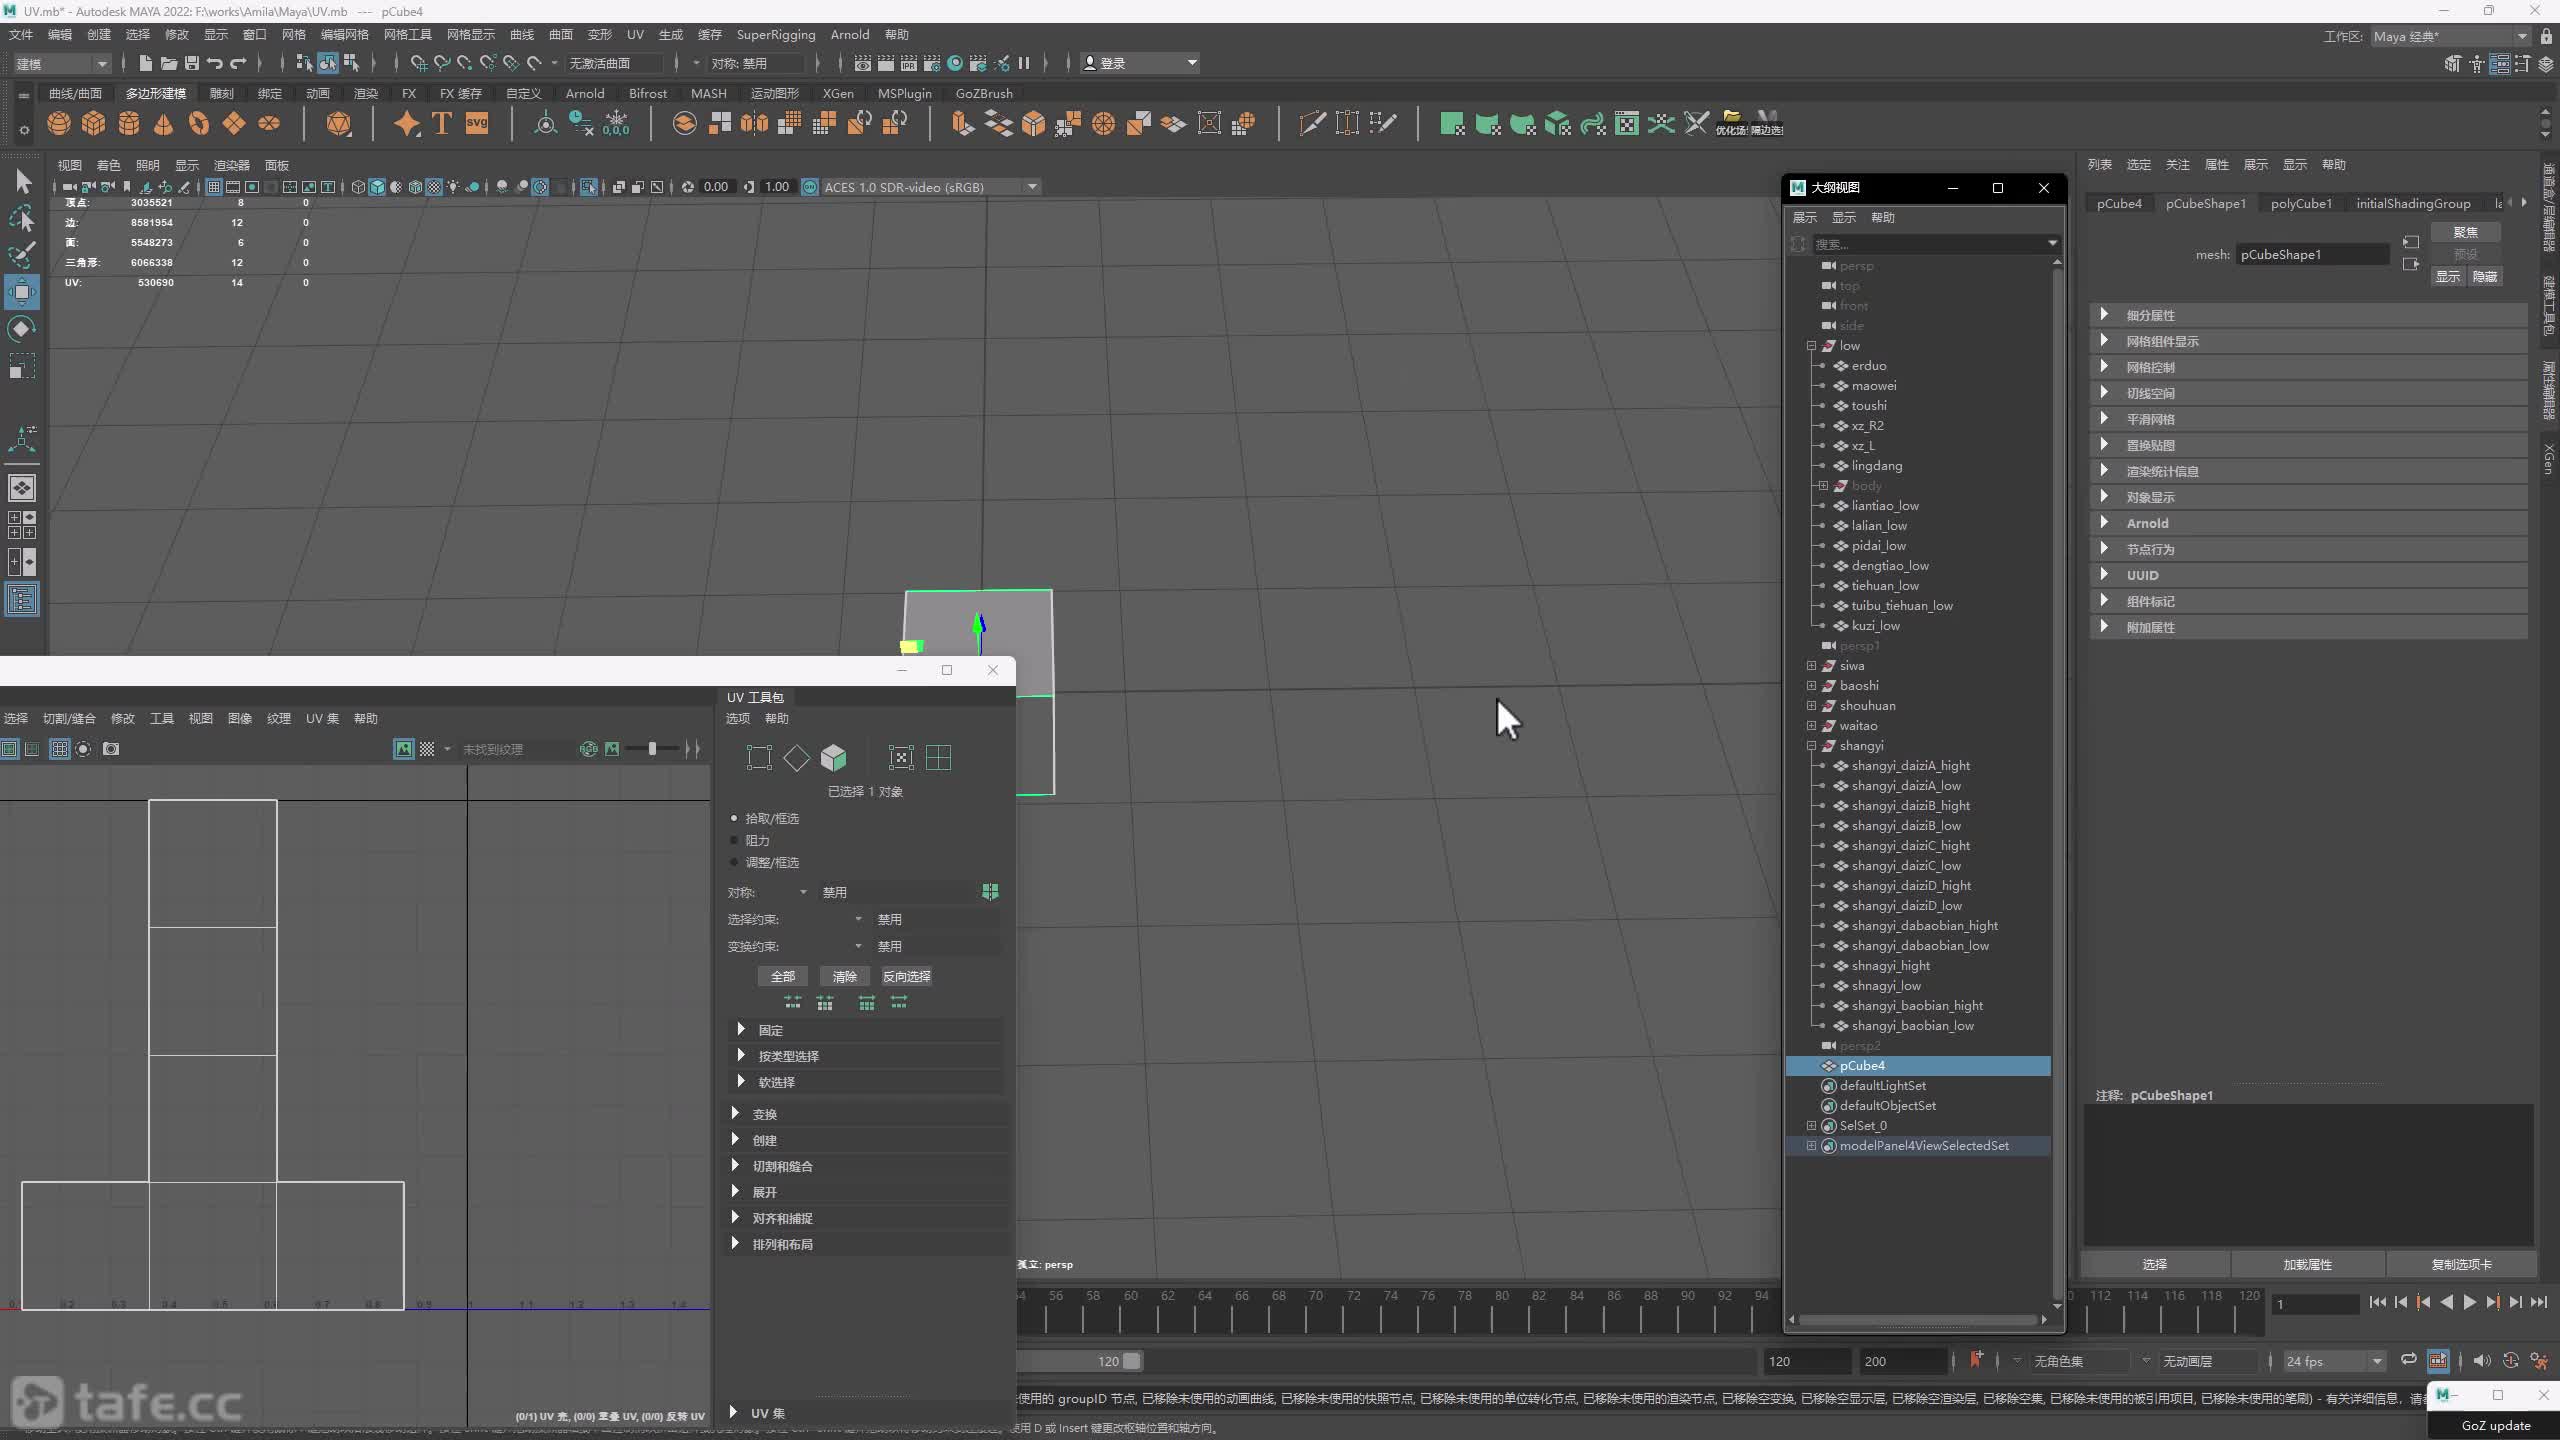2560x1440 pixels.
Task: Click the Pause Viewport icon
Action: pos(1024,63)
